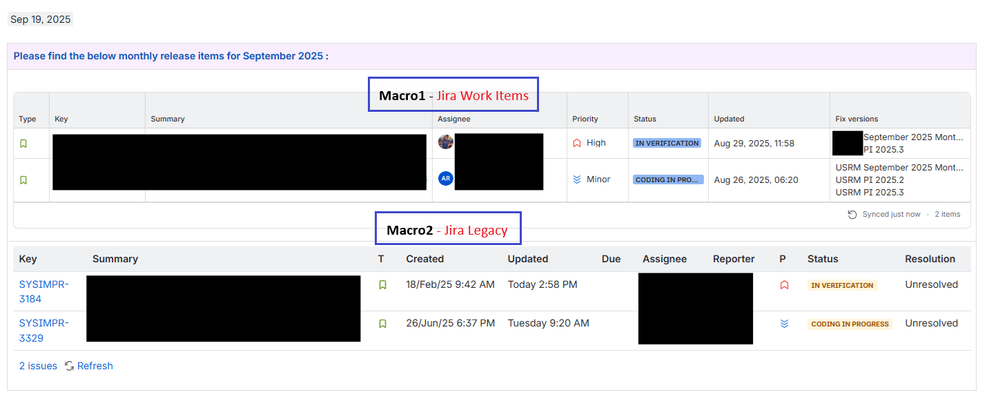Click the refresh icon beside the Refresh link
This screenshot has height=399, width=998.
69,366
